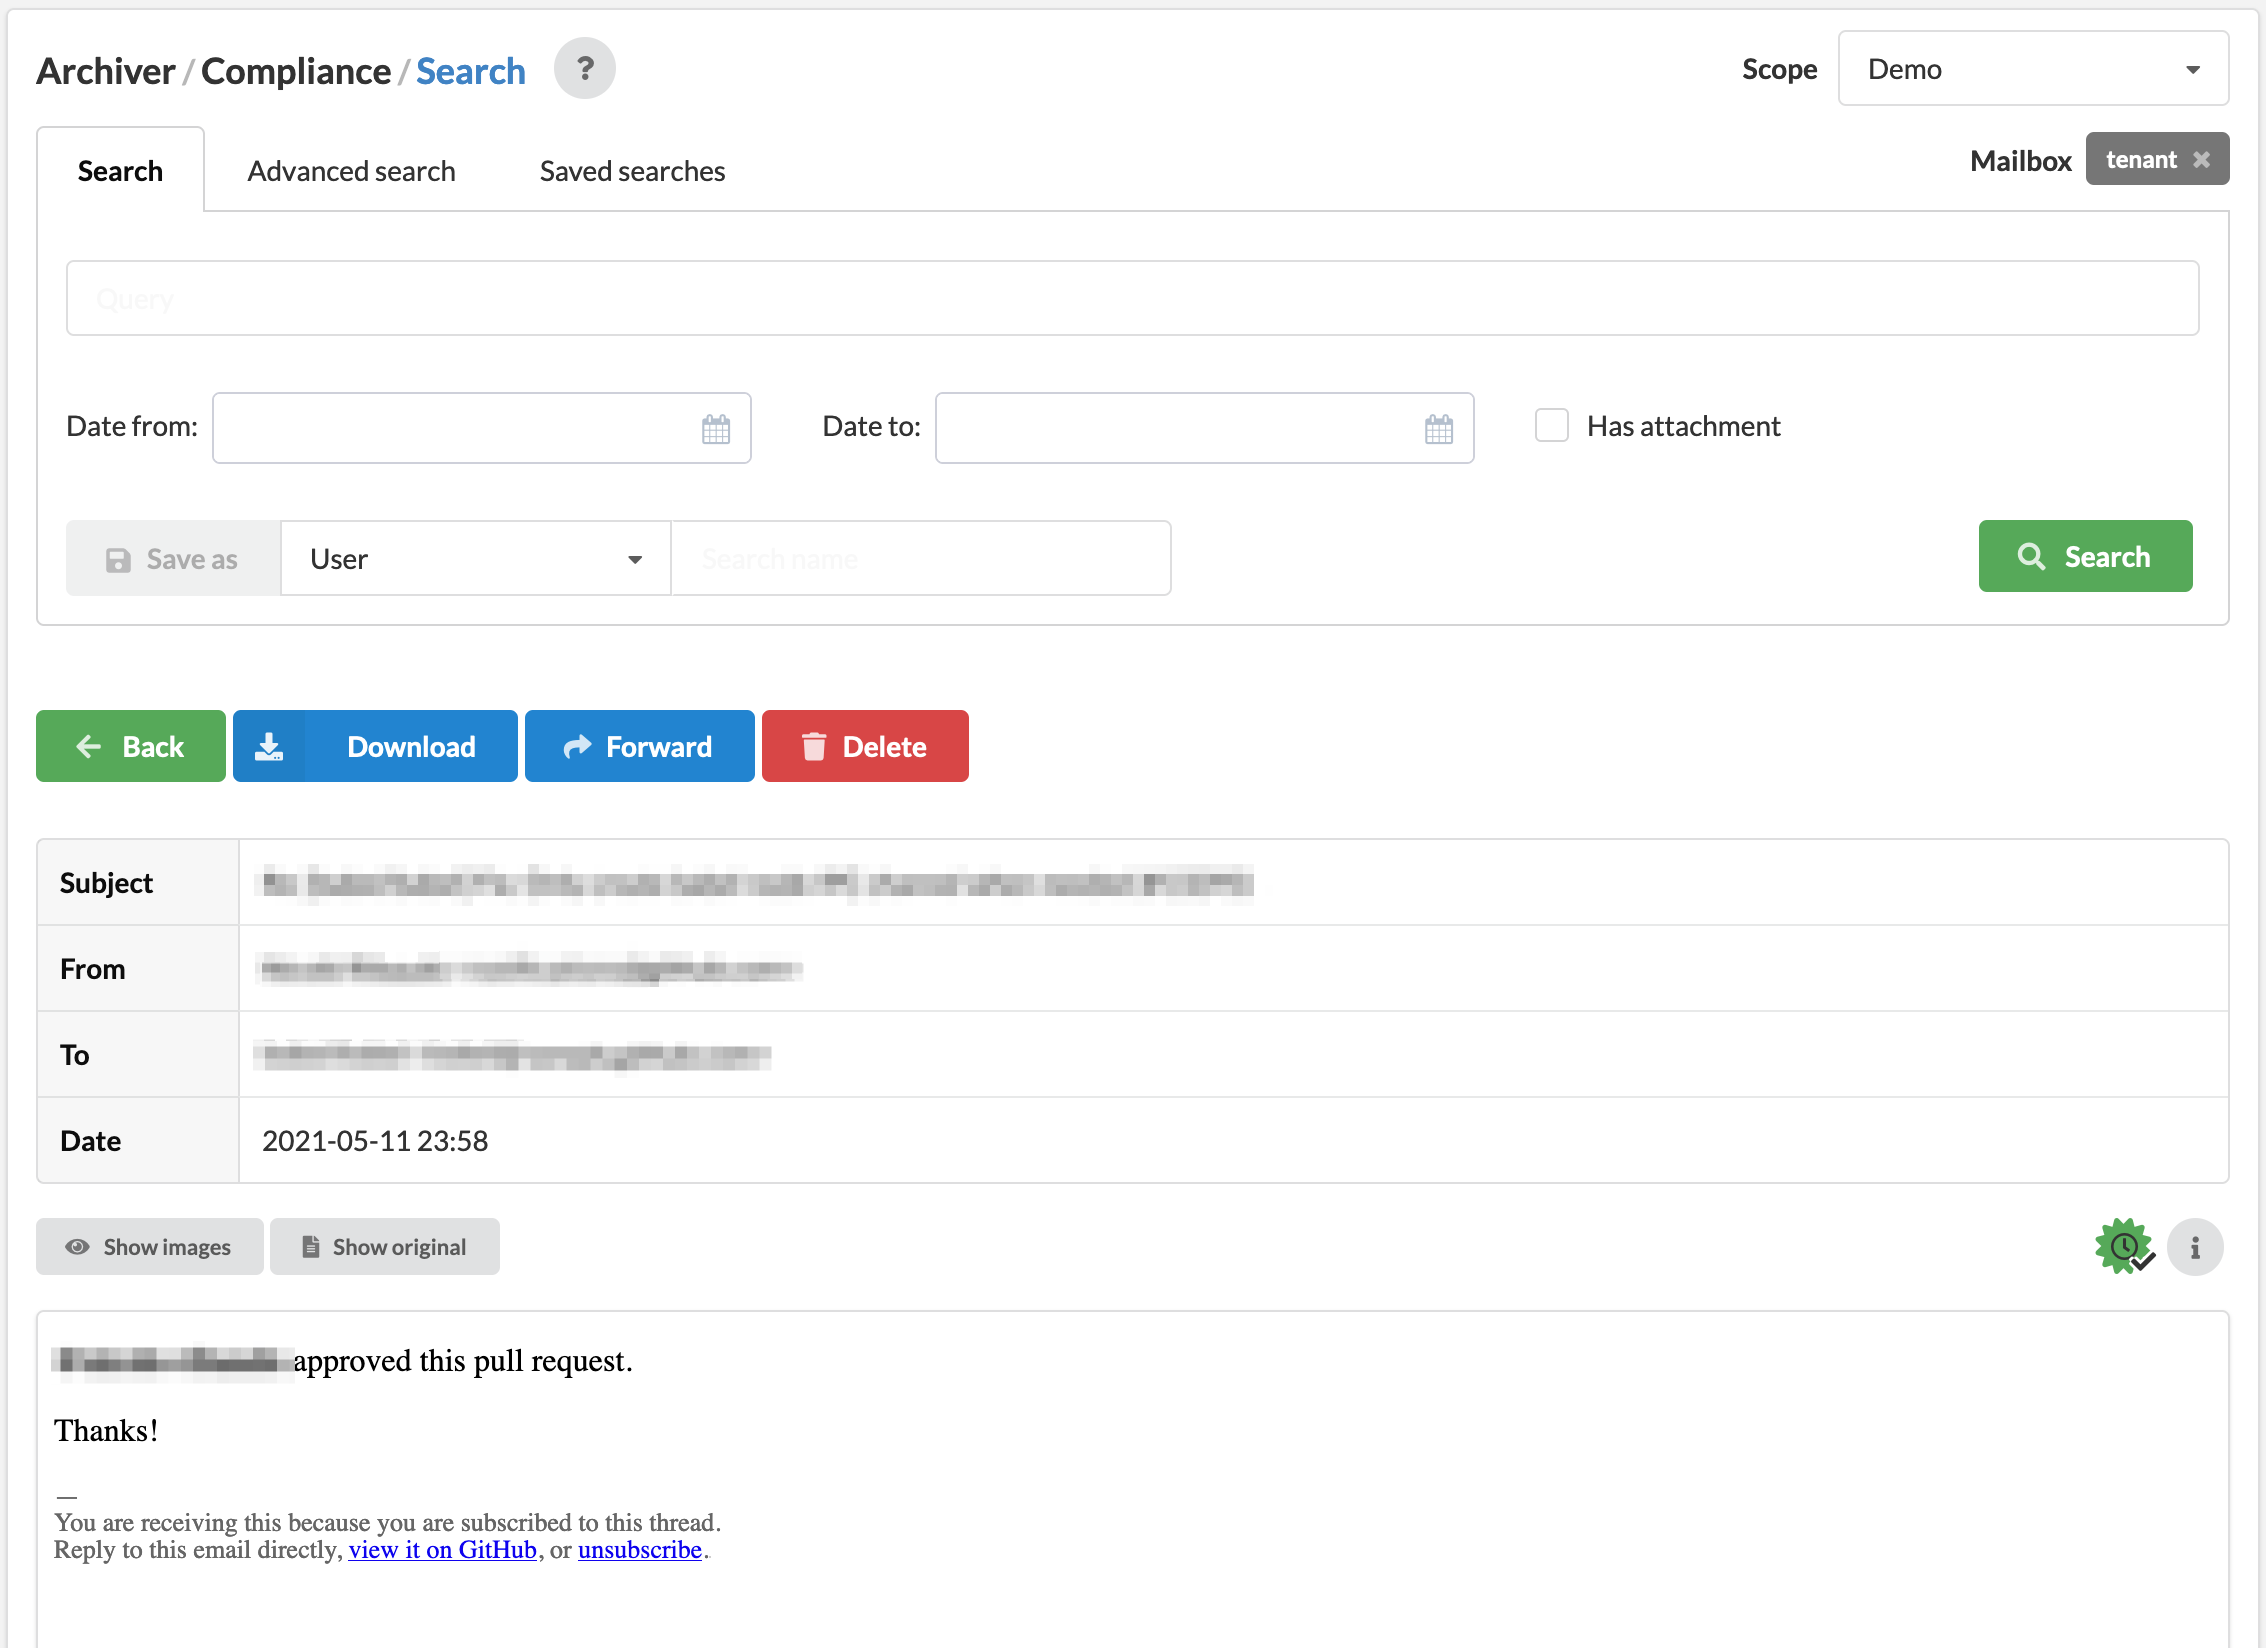This screenshot has width=2266, height=1648.
Task: Click the 'Thanks!' text in message body
Action: [x=106, y=1431]
